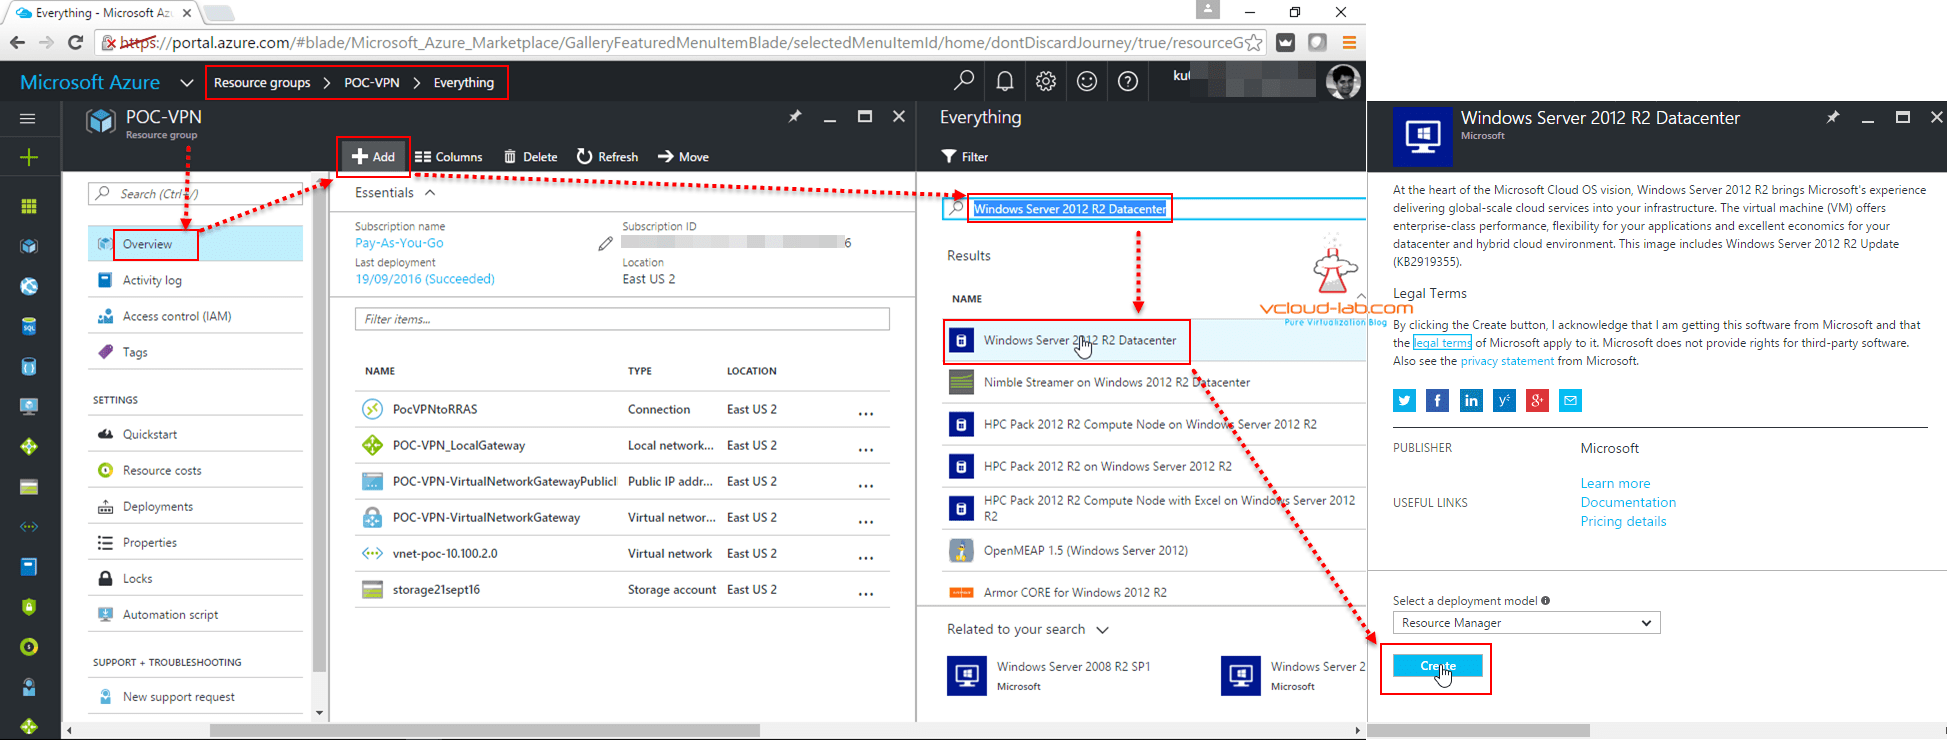The height and width of the screenshot is (740, 1947).
Task: Click the marketplace search box with Windows Server text
Action: [1154, 208]
